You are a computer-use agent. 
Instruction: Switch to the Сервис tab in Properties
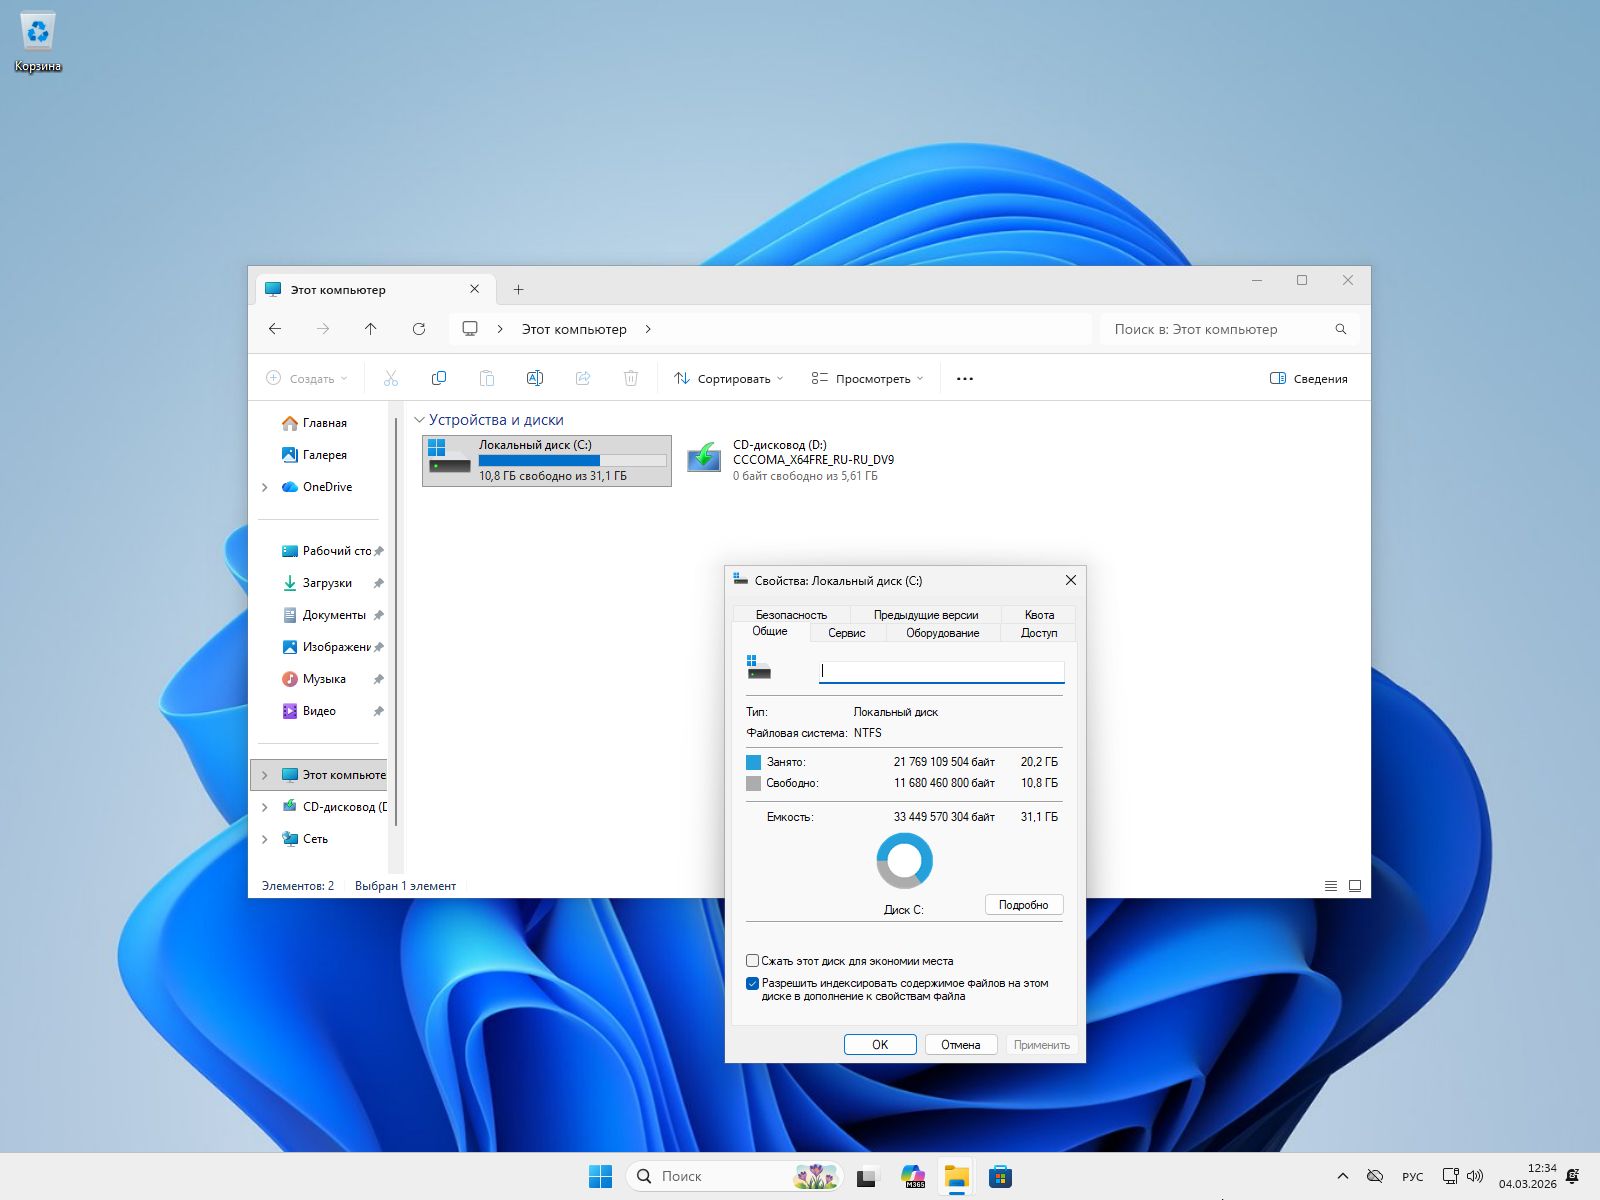click(846, 633)
